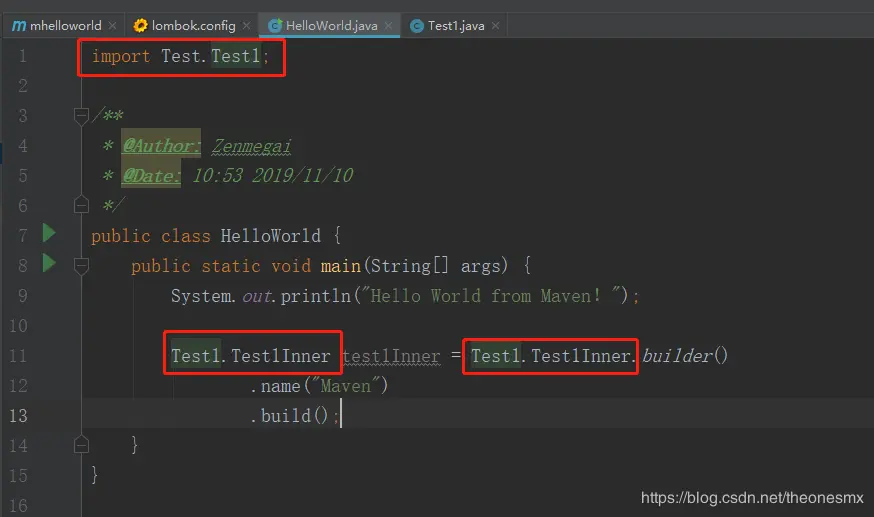
Task: Click the 'builder()' call on line 11
Action: [685, 355]
